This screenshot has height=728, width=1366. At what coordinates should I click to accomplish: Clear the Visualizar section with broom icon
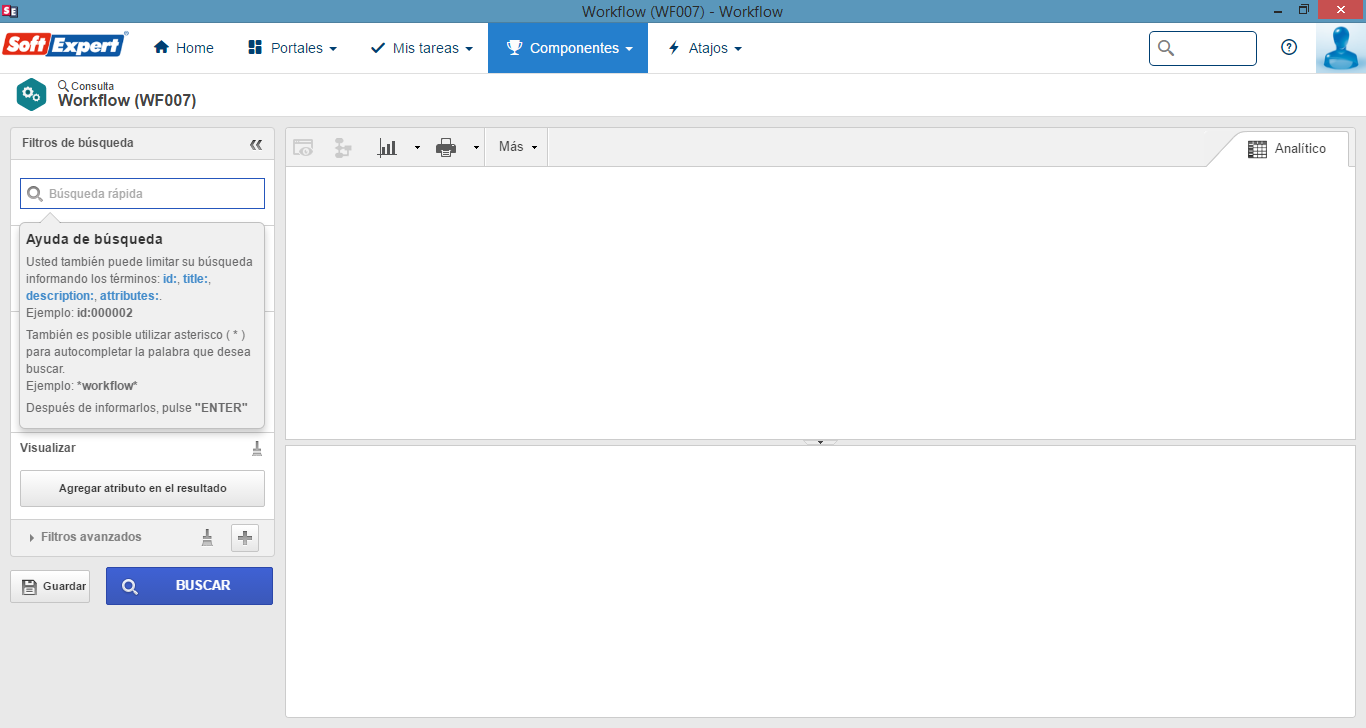pos(257,448)
